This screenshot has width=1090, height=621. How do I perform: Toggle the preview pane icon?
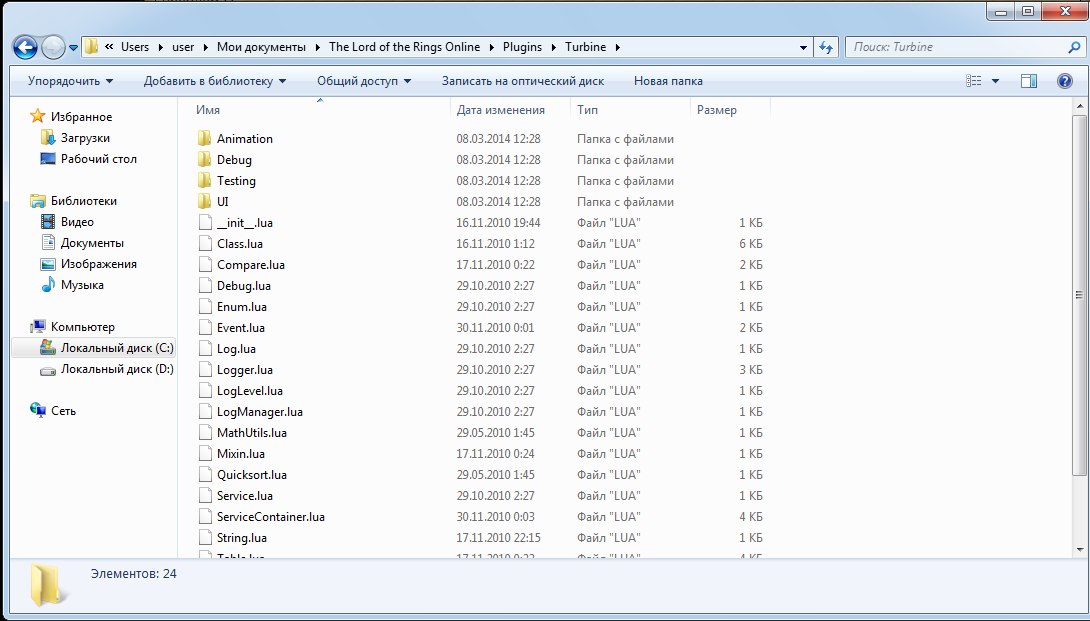pyautogui.click(x=1029, y=81)
